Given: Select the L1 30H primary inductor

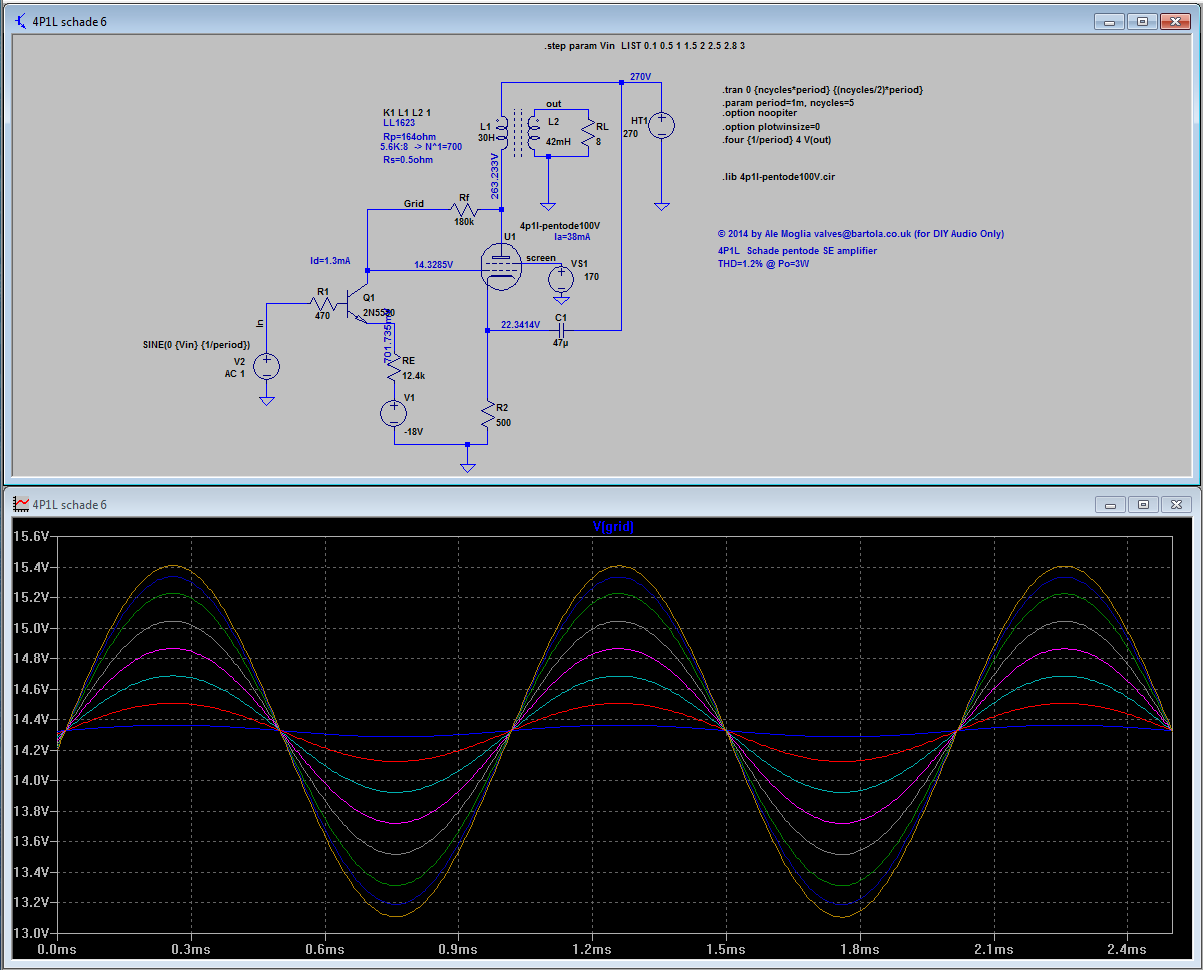Looking at the screenshot, I should (501, 132).
